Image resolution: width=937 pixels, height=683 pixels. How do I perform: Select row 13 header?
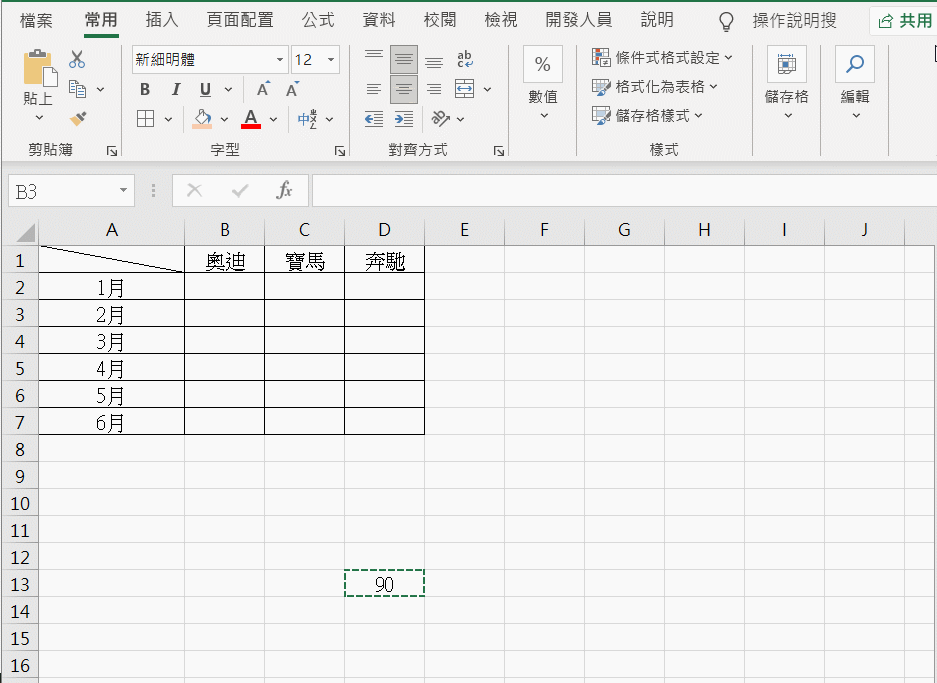pyautogui.click(x=20, y=583)
